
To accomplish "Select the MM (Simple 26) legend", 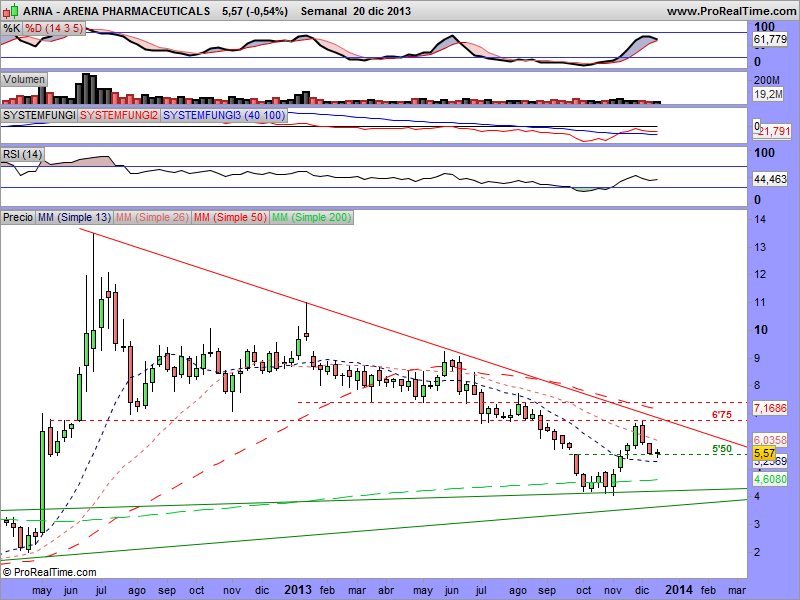I will pos(152,217).
